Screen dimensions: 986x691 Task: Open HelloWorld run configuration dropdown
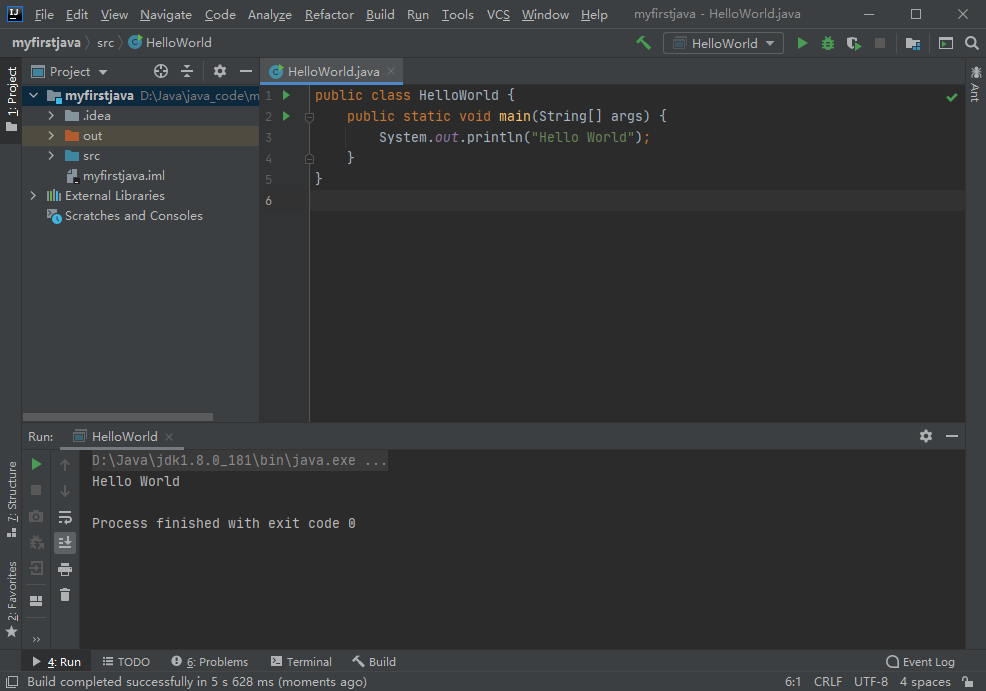pos(724,43)
